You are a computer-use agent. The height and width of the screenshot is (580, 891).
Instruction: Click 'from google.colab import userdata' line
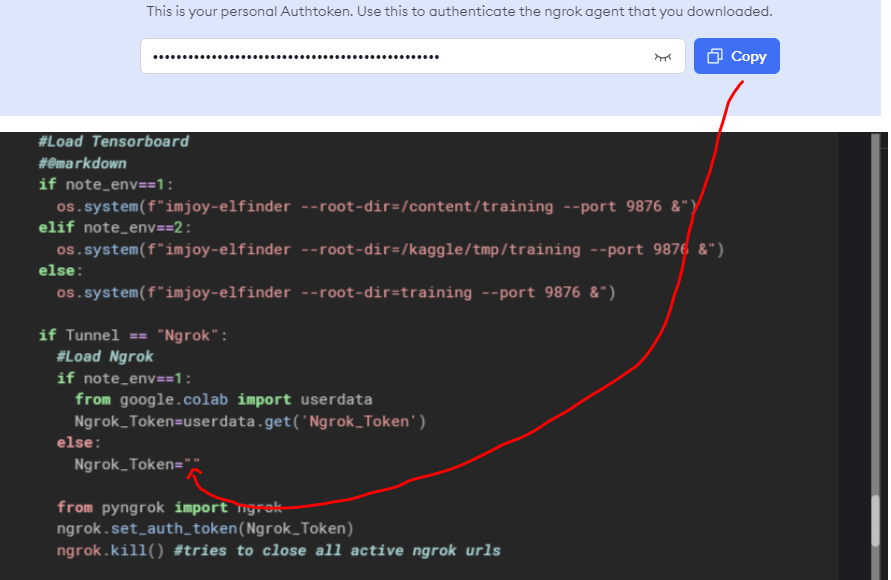point(223,399)
